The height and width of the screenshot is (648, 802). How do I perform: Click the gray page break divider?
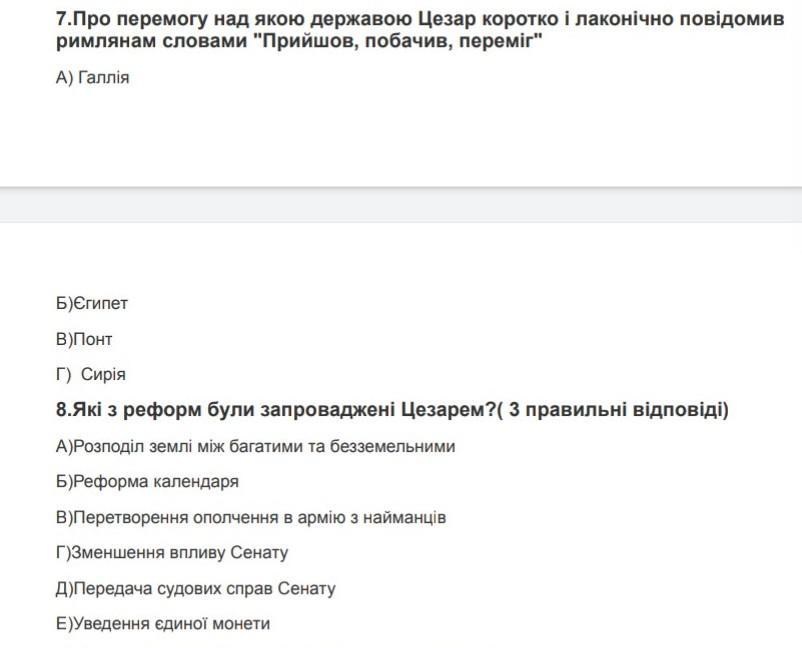[401, 205]
